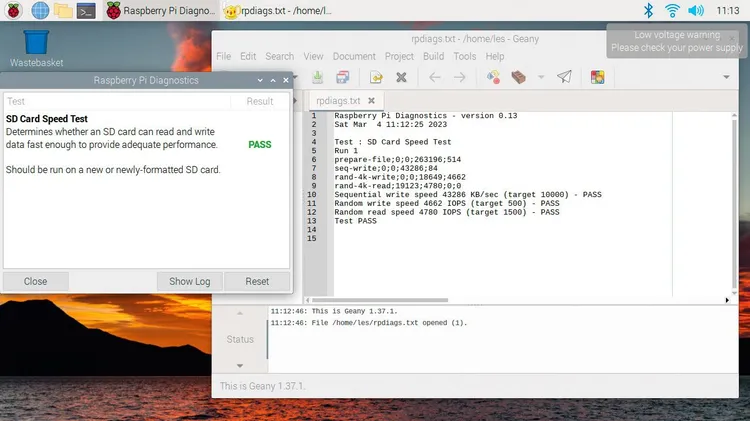Click the Close file X toolbar icon
The width and height of the screenshot is (750, 421).
pyautogui.click(x=401, y=77)
